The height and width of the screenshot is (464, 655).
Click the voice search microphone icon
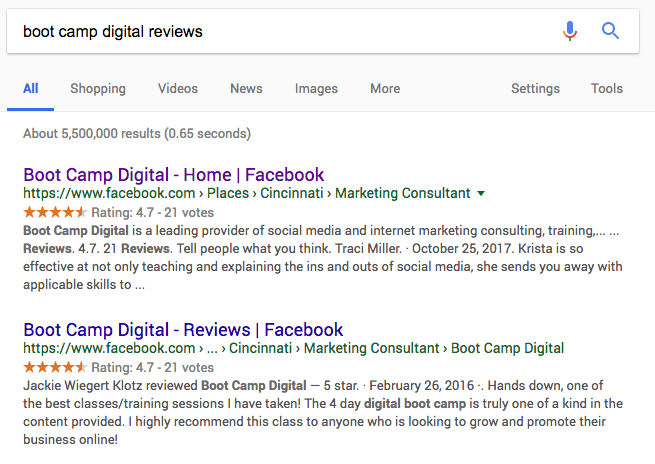(570, 31)
